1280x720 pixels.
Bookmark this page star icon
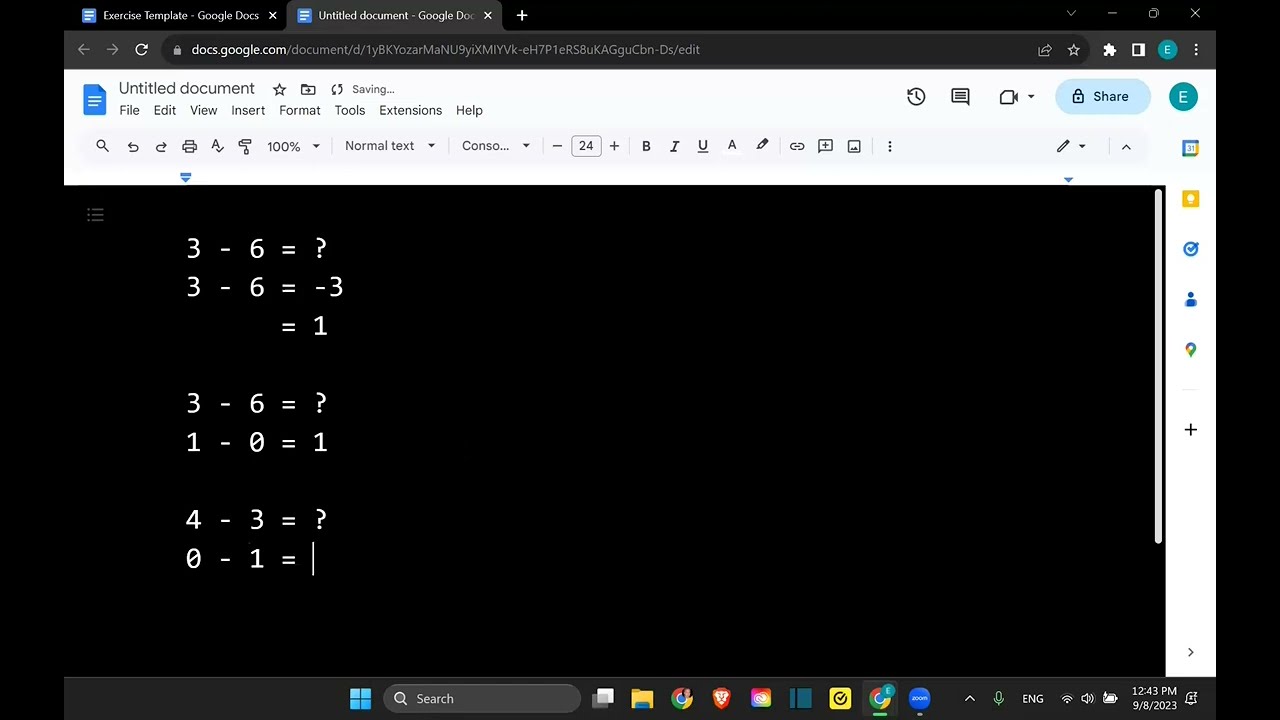click(x=1073, y=50)
